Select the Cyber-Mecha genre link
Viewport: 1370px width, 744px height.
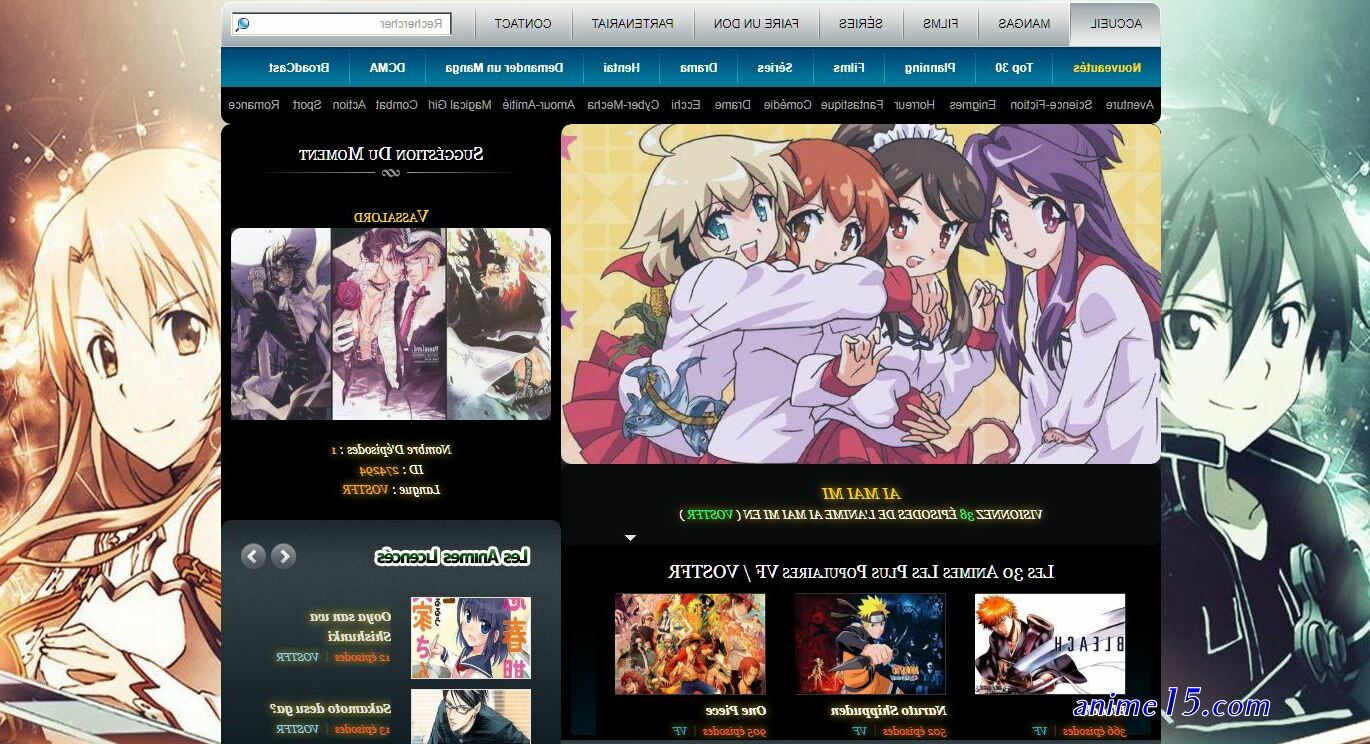pyautogui.click(x=623, y=104)
